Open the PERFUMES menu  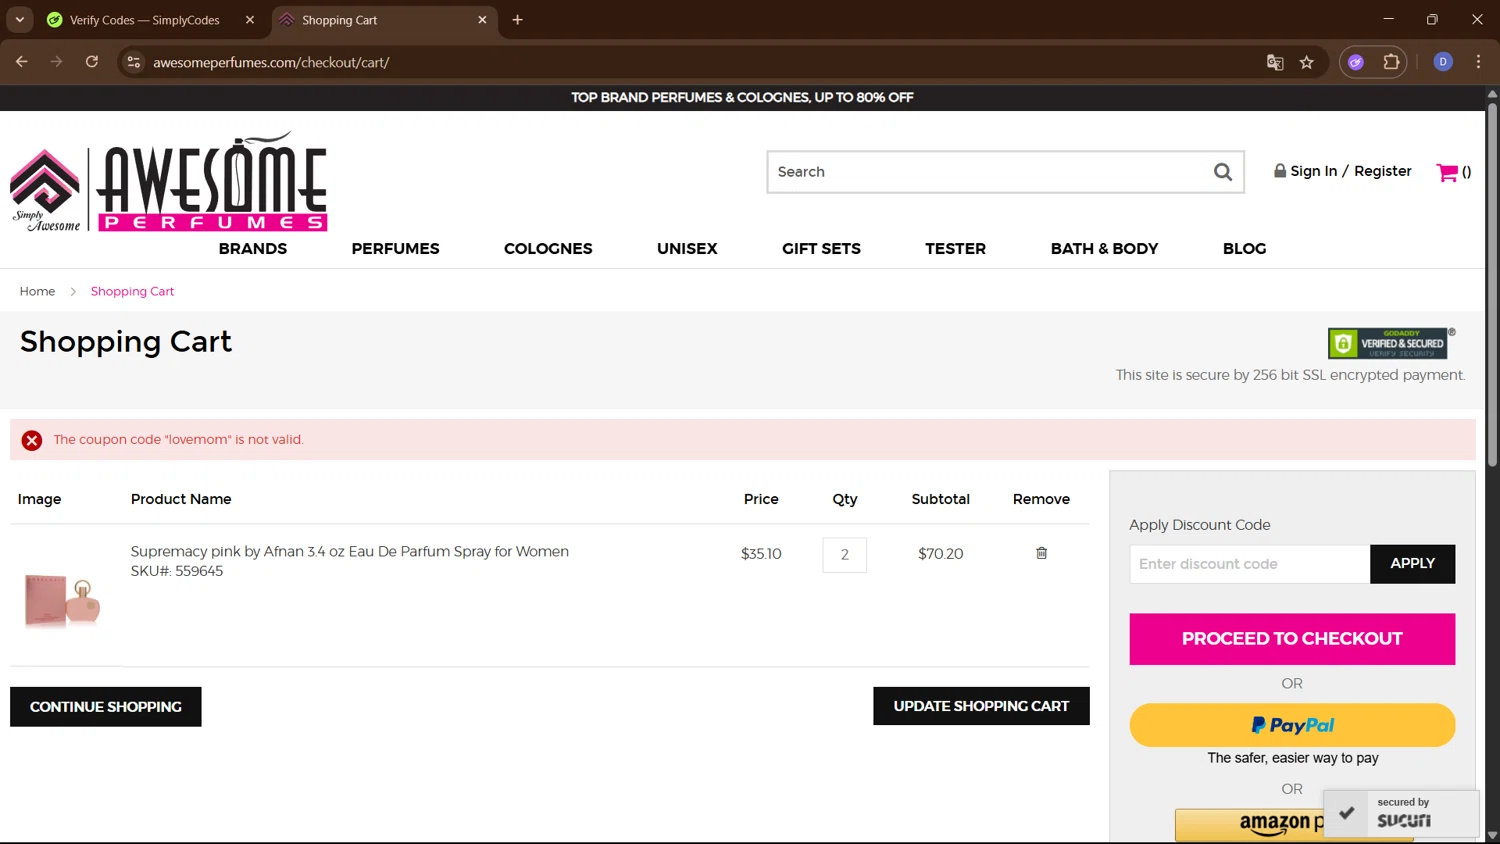395,249
